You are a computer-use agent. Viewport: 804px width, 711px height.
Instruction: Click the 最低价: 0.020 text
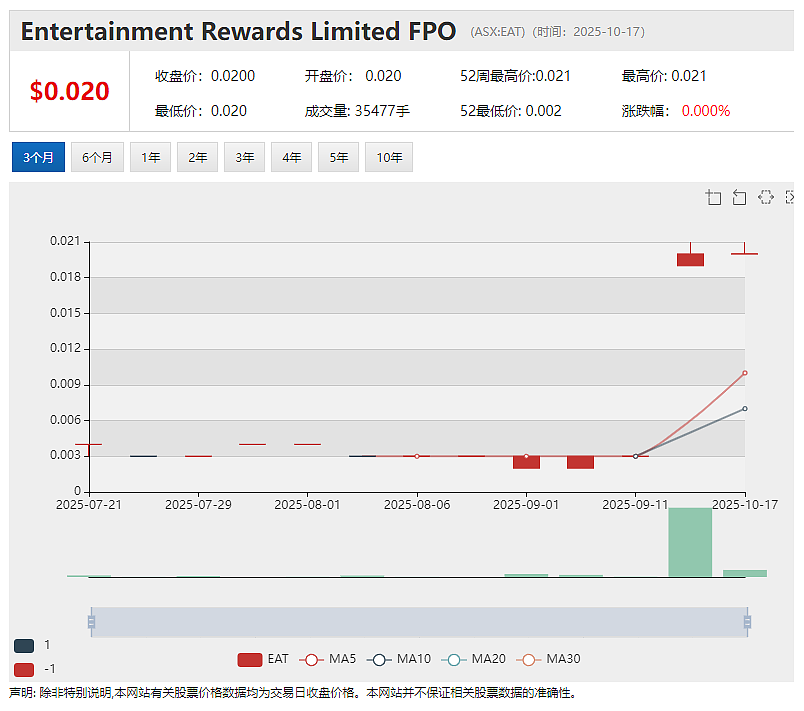(x=201, y=111)
